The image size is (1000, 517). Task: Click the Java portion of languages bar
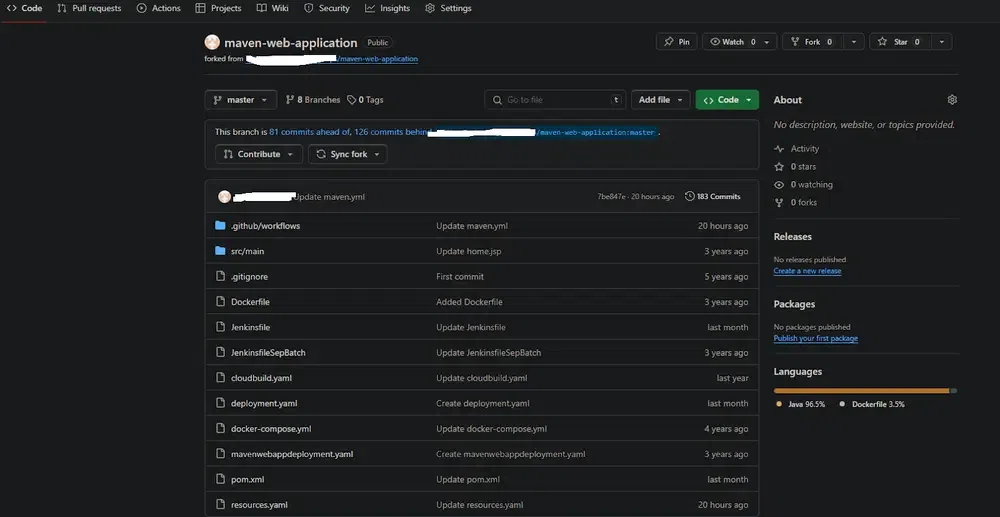coord(862,391)
